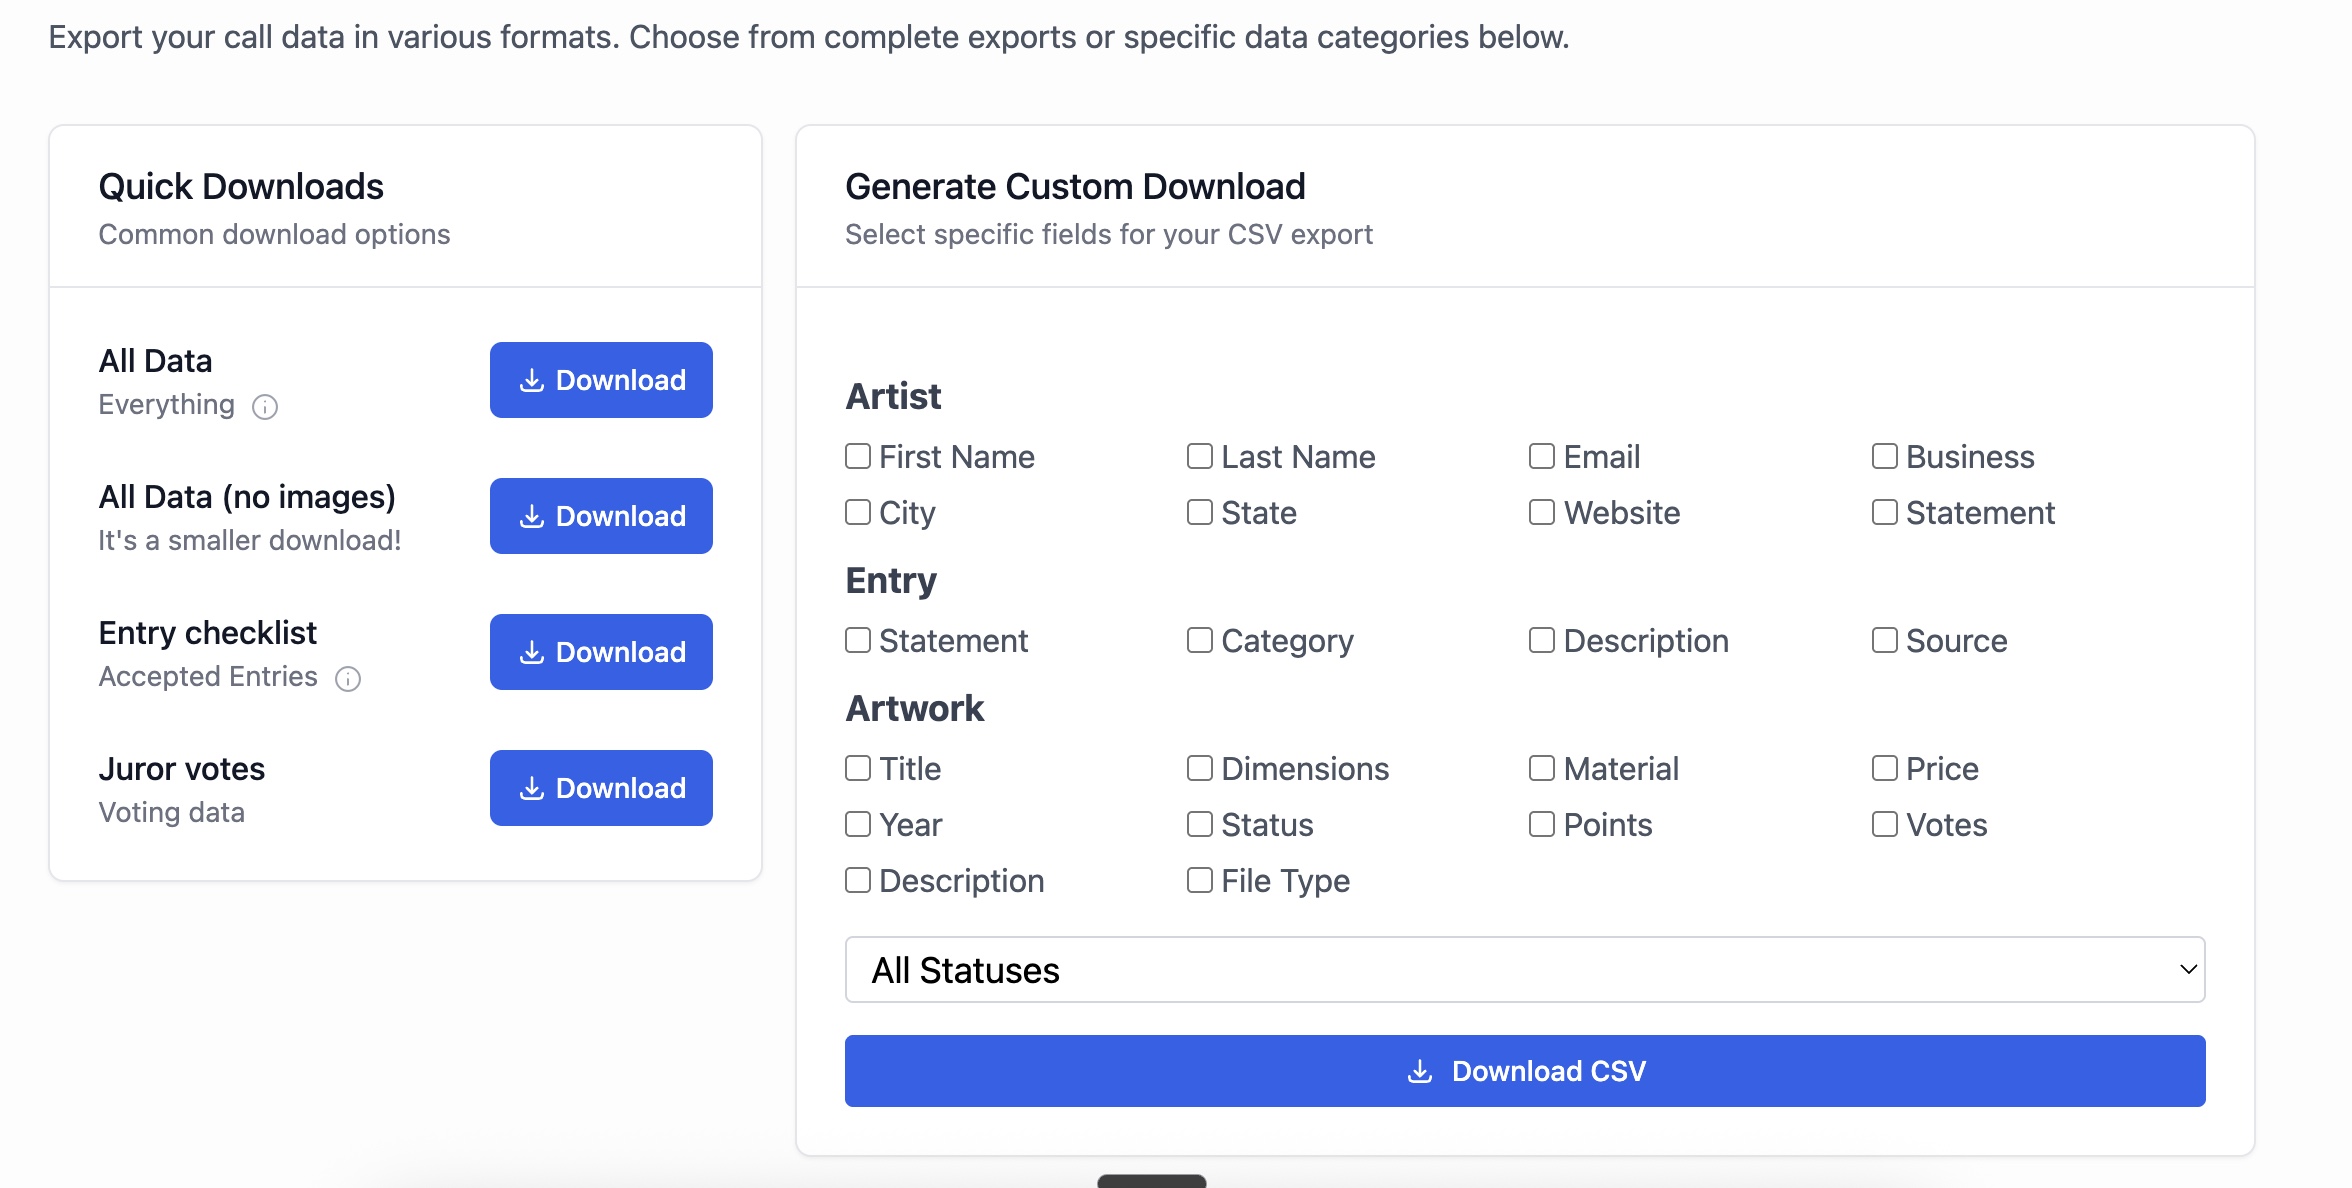Check the entry Category checkbox
The image size is (2352, 1188).
(x=1200, y=641)
